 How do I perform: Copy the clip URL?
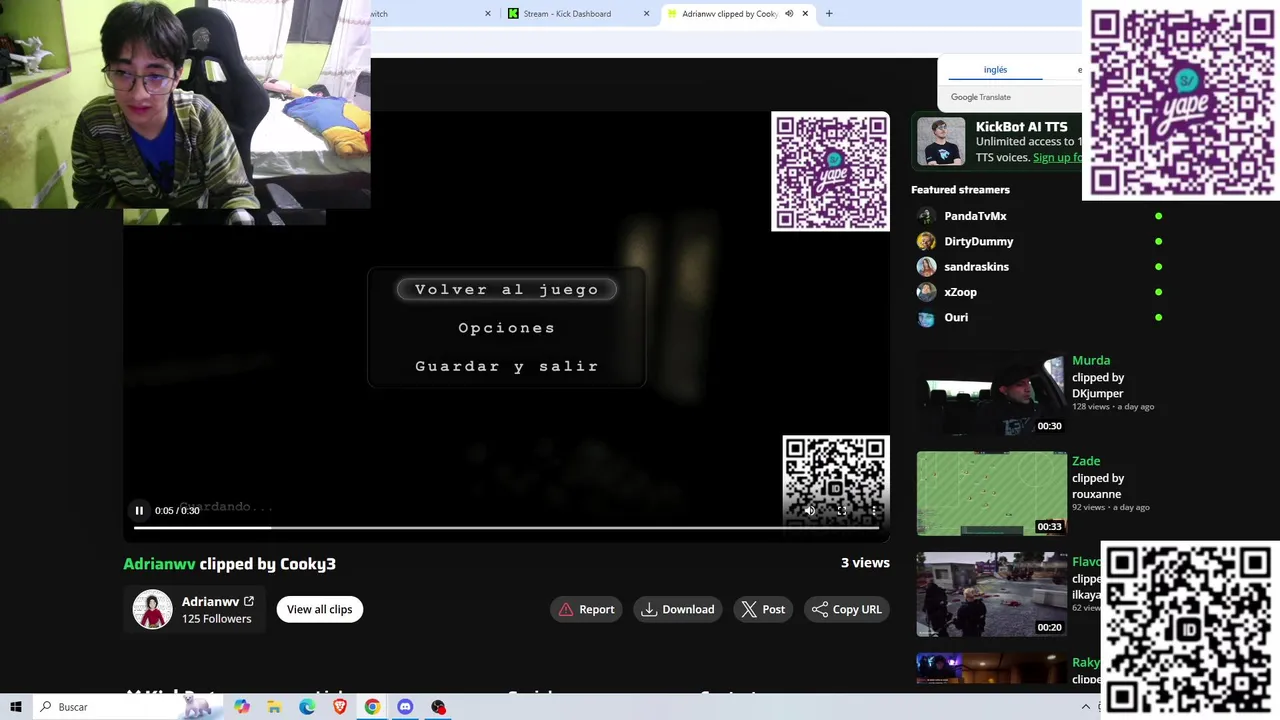(x=847, y=609)
